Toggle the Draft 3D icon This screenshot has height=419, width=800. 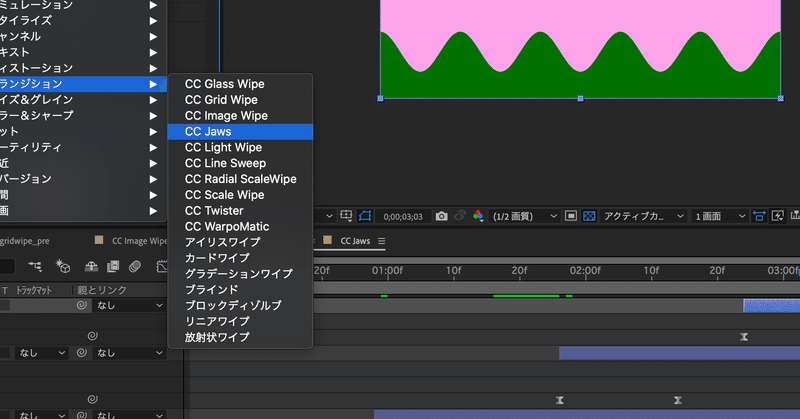point(63,266)
